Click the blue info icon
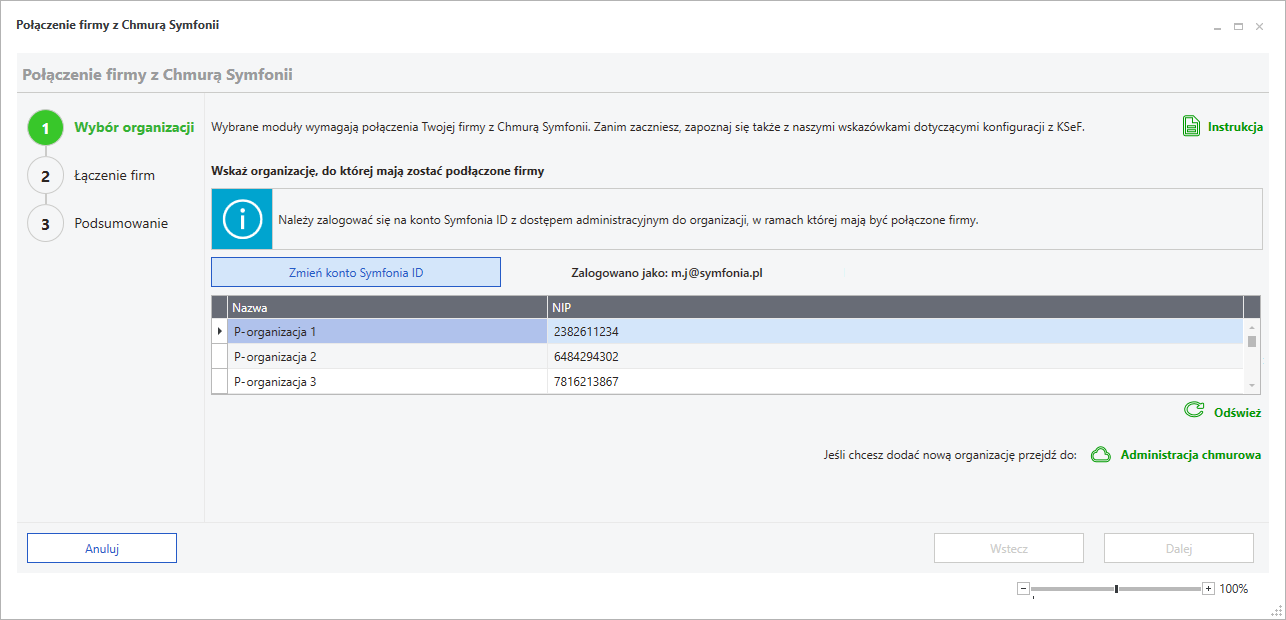The height and width of the screenshot is (620, 1286). [242, 219]
